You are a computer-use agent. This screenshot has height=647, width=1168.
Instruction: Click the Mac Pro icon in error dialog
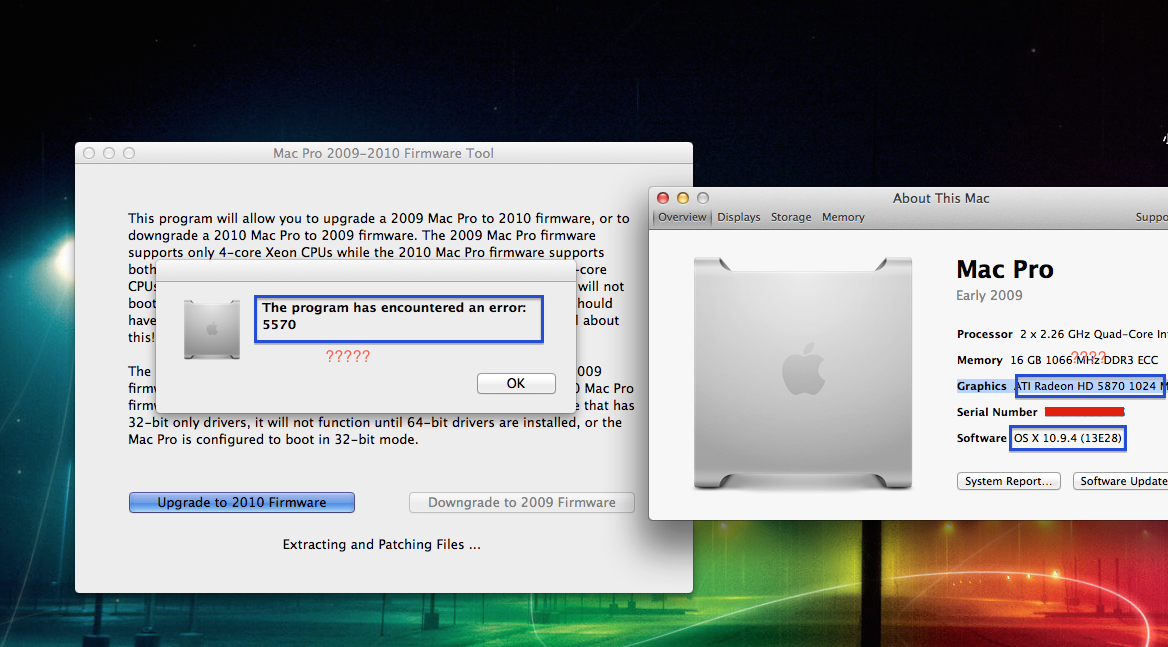[x=212, y=329]
